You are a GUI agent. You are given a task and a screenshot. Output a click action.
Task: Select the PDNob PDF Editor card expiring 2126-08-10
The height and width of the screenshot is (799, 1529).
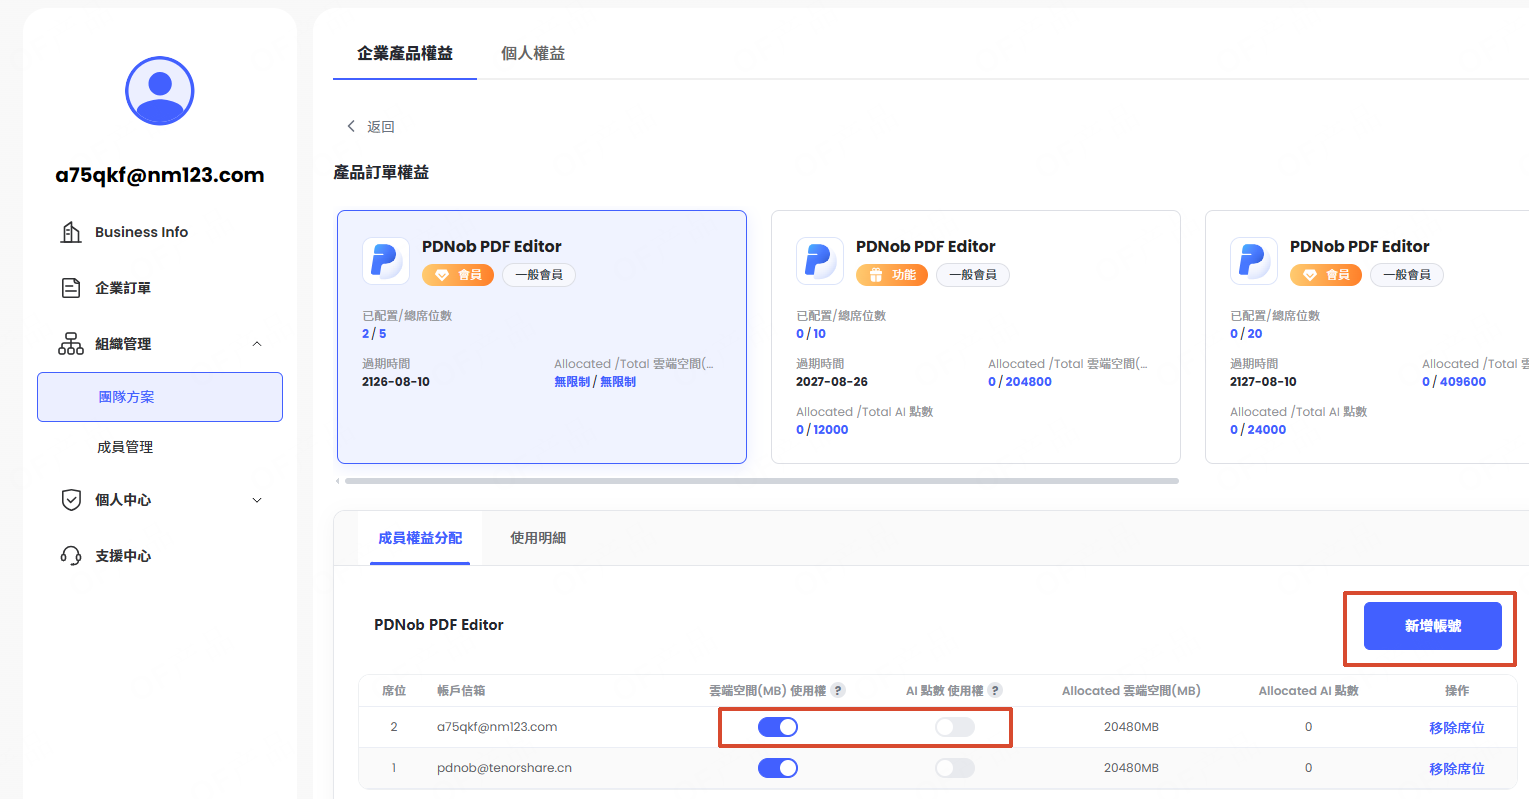click(542, 337)
